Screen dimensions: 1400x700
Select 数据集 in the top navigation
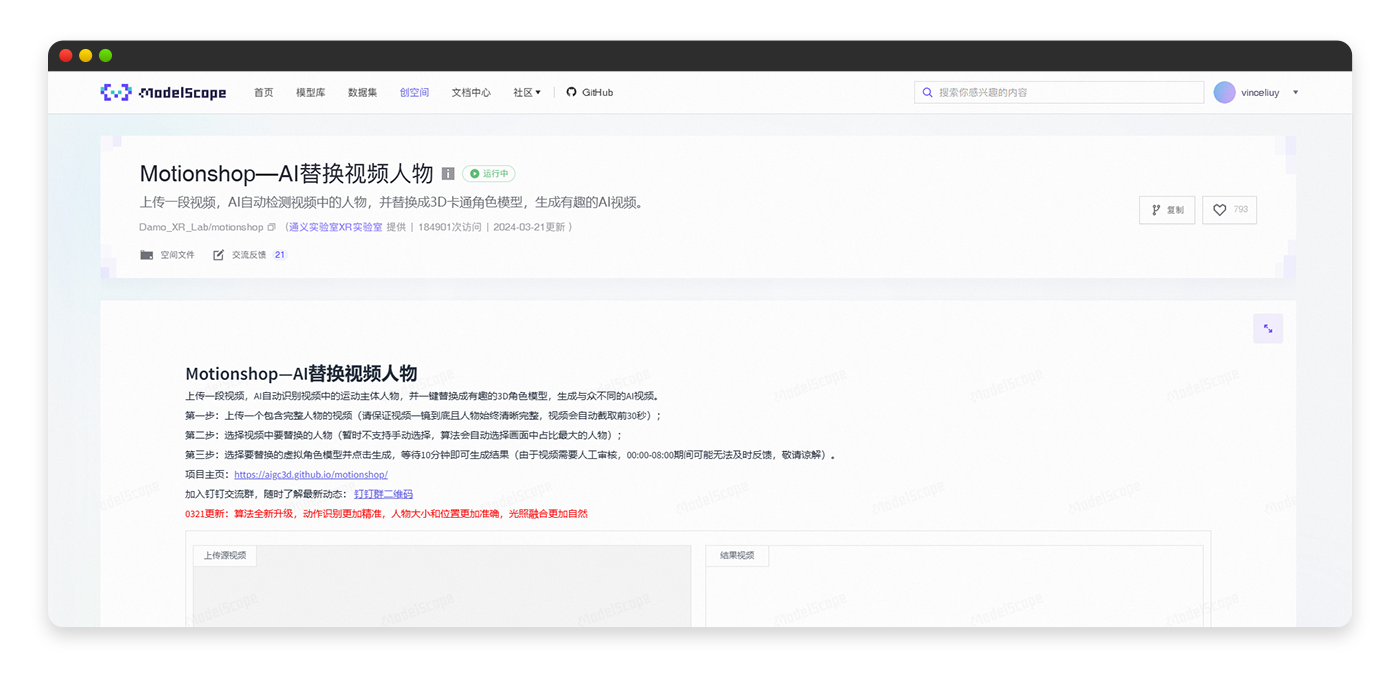pos(362,92)
